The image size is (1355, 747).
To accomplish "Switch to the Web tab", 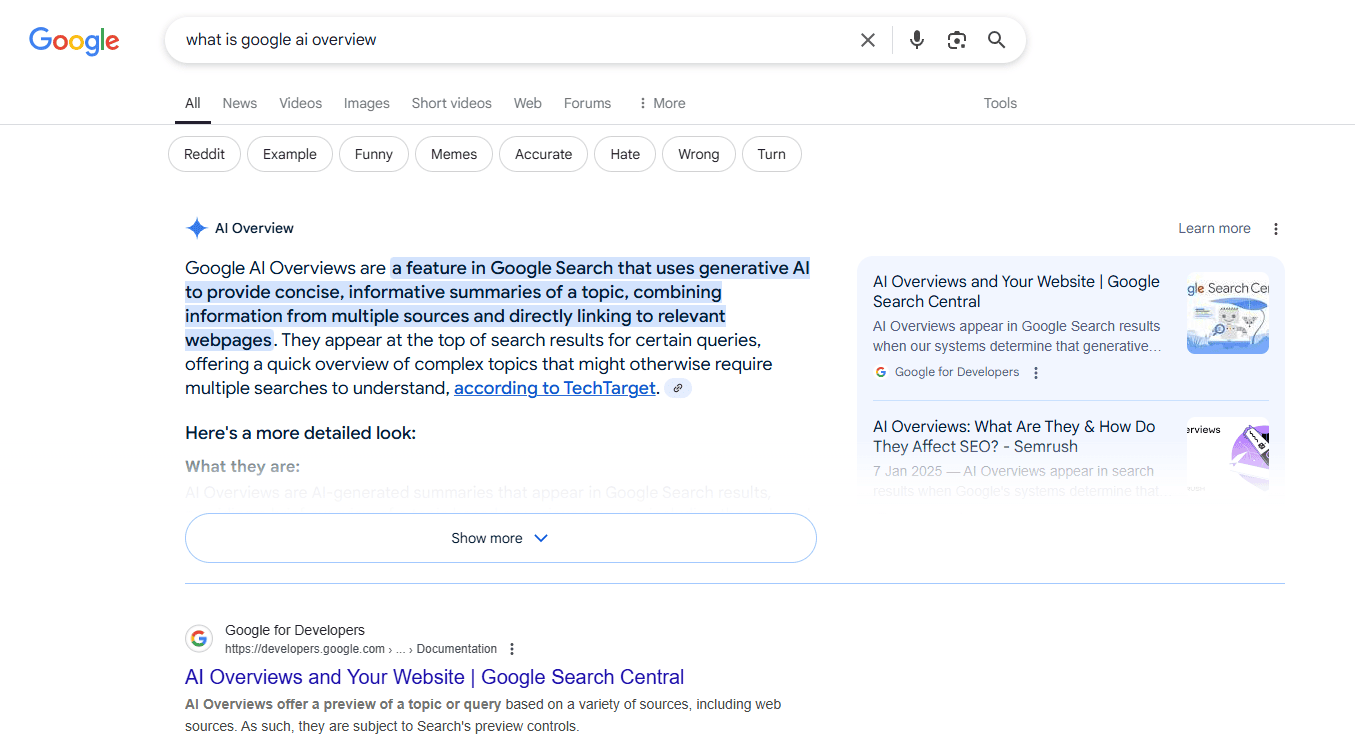I will pos(528,103).
